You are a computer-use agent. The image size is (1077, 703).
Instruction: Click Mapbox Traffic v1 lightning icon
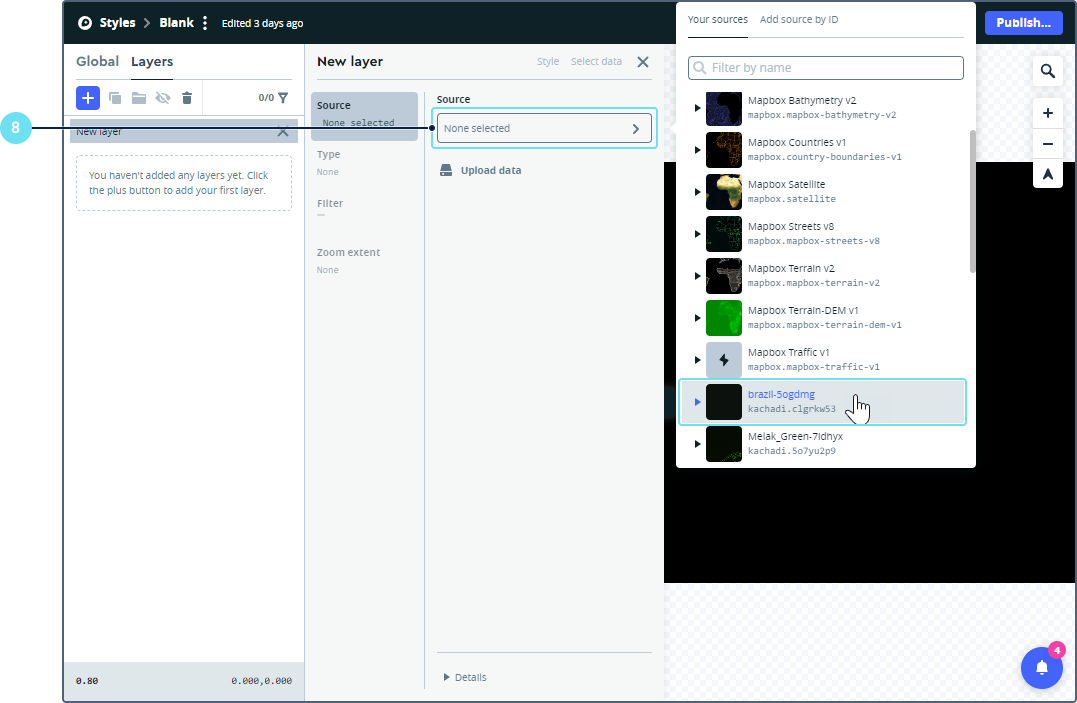click(724, 359)
